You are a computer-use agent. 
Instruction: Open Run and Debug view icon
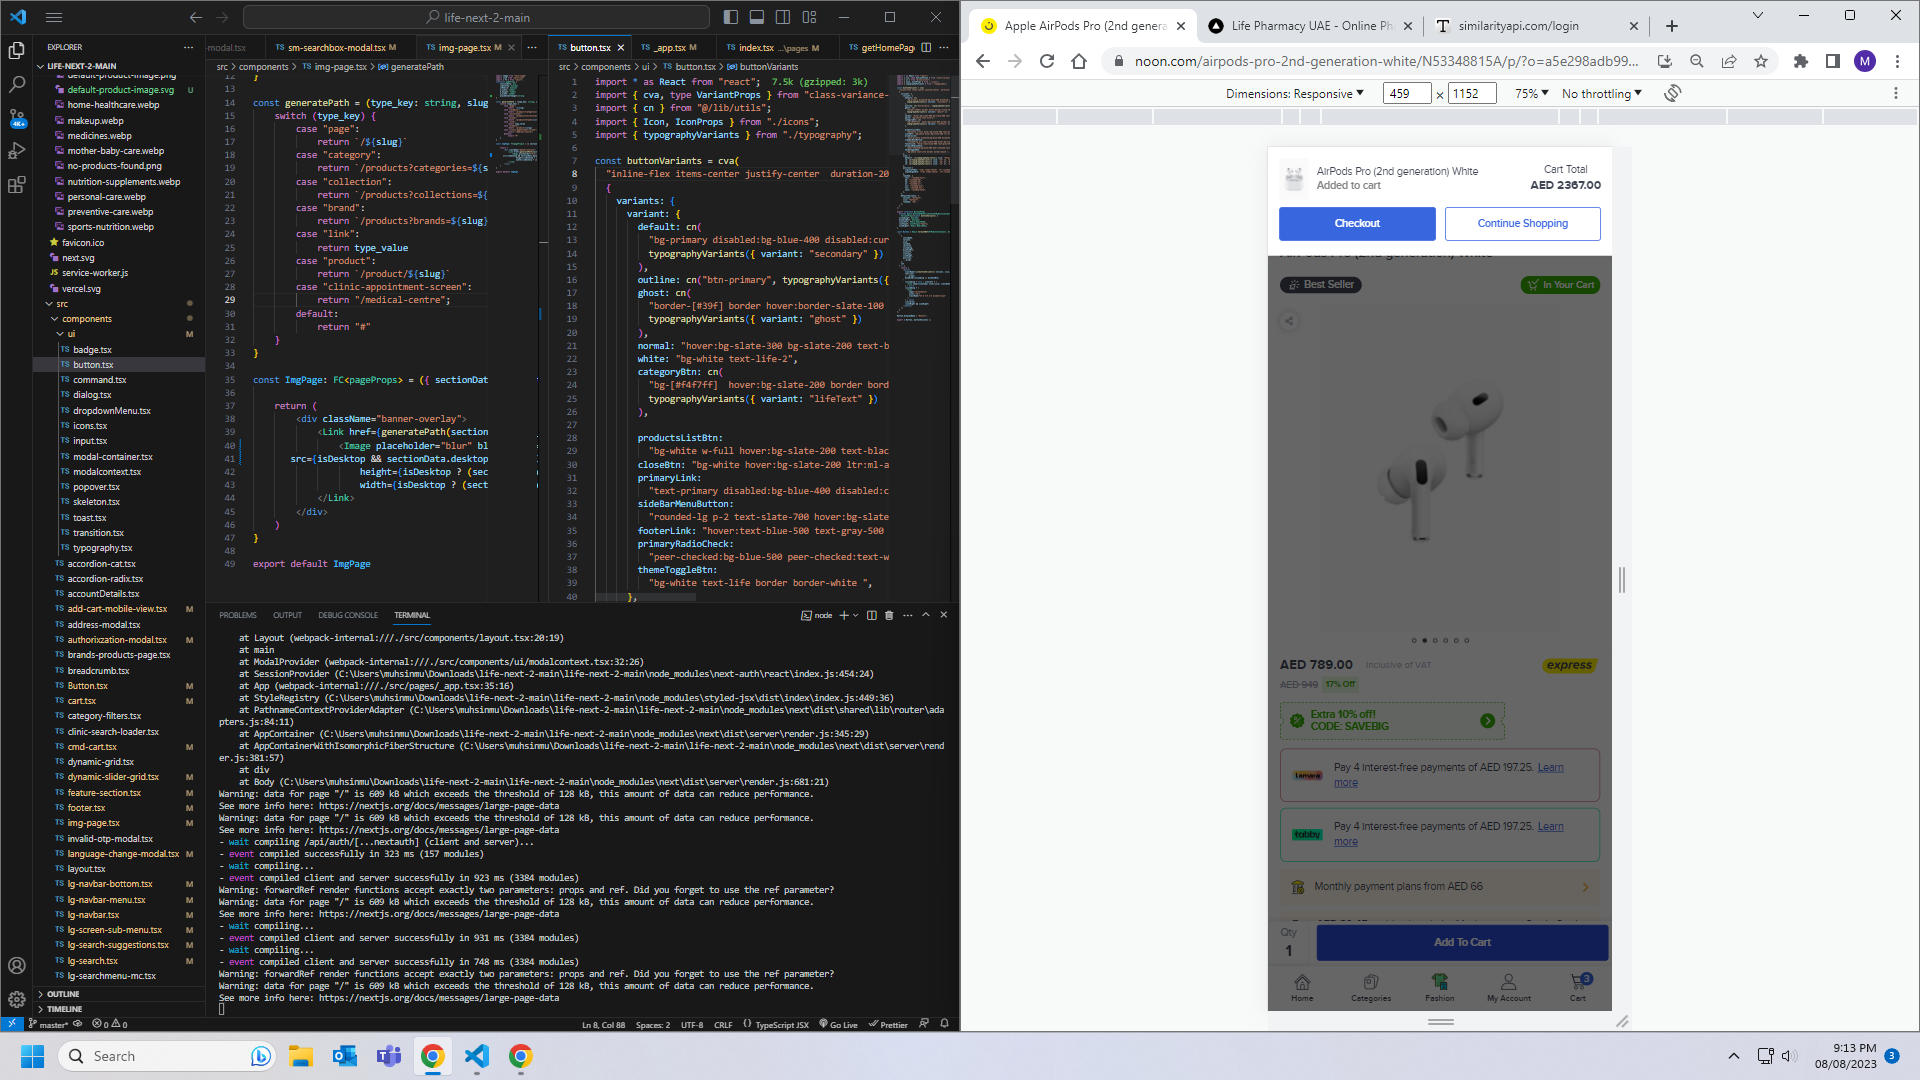click(x=17, y=152)
